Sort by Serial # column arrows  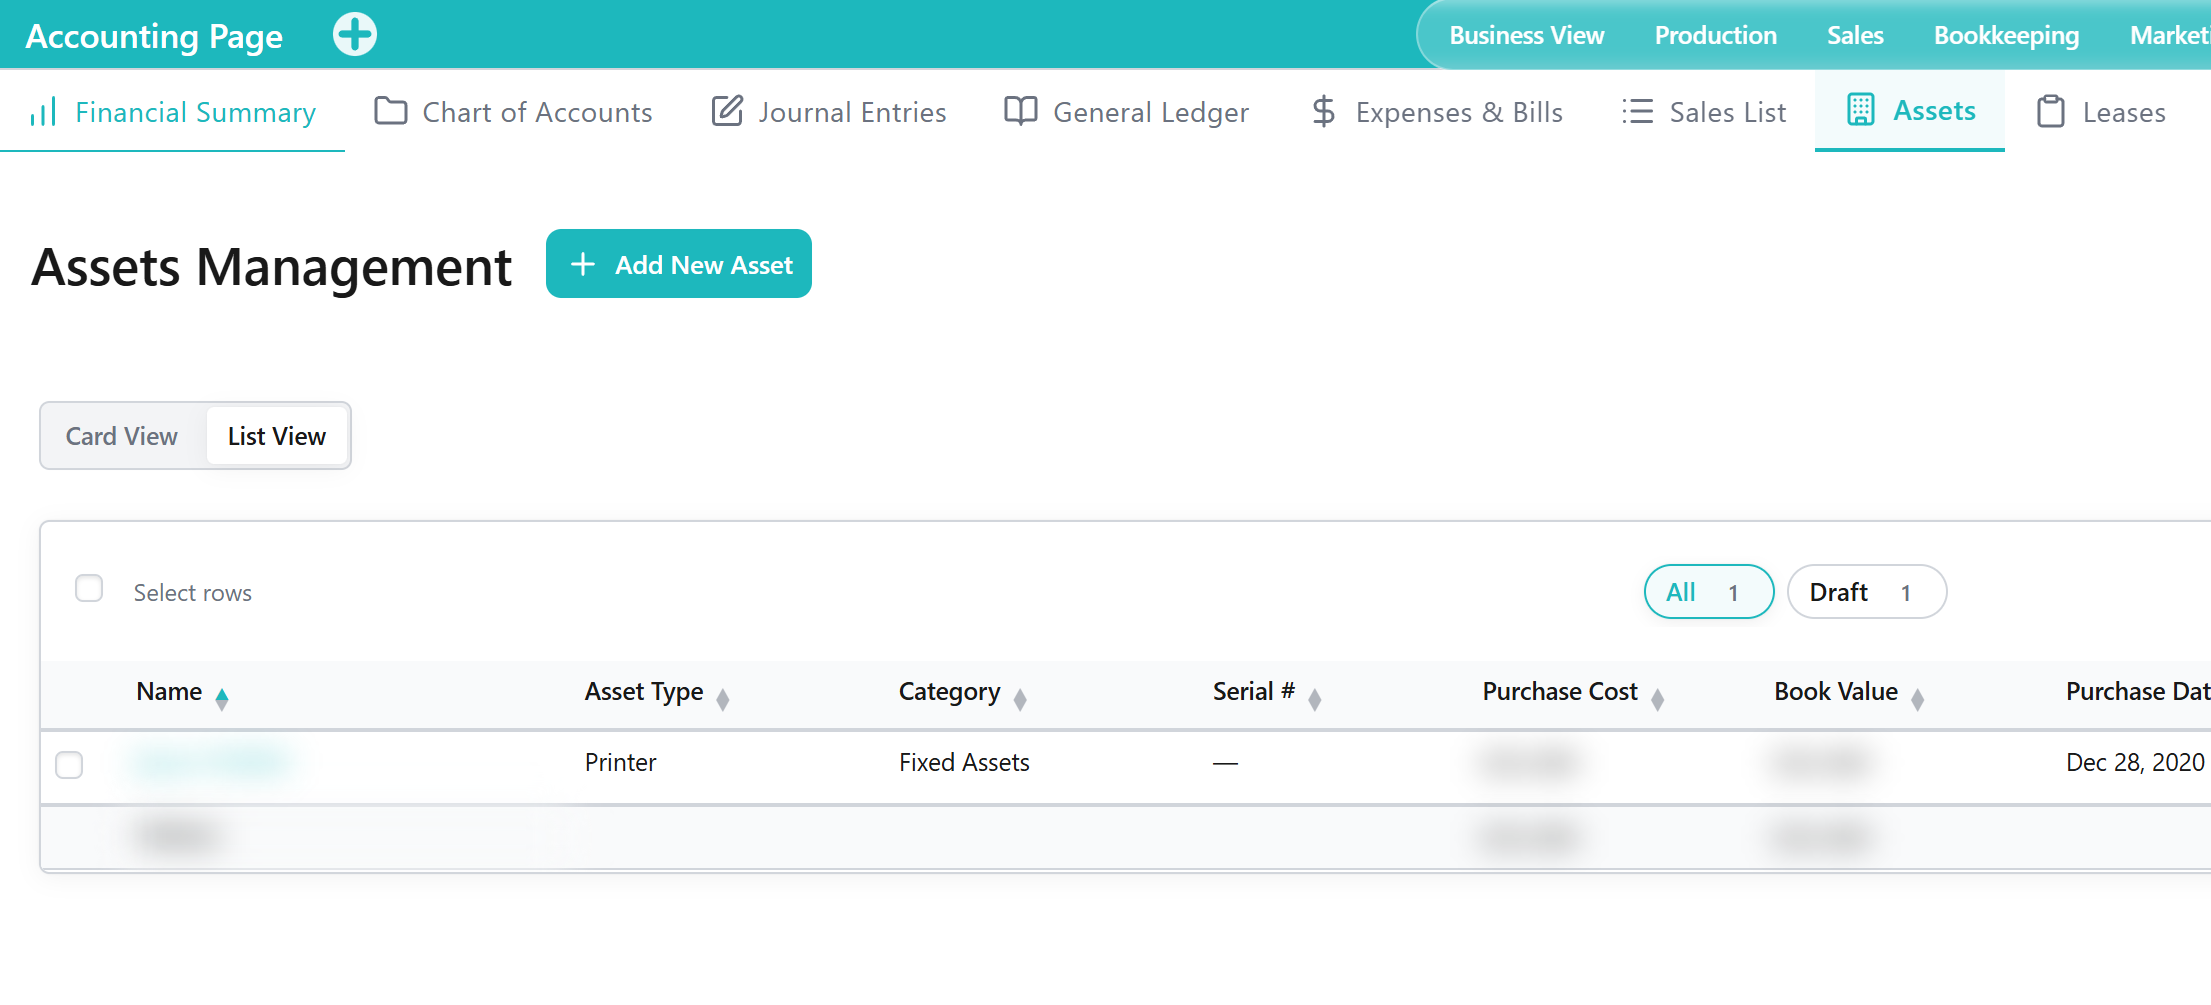coord(1315,699)
